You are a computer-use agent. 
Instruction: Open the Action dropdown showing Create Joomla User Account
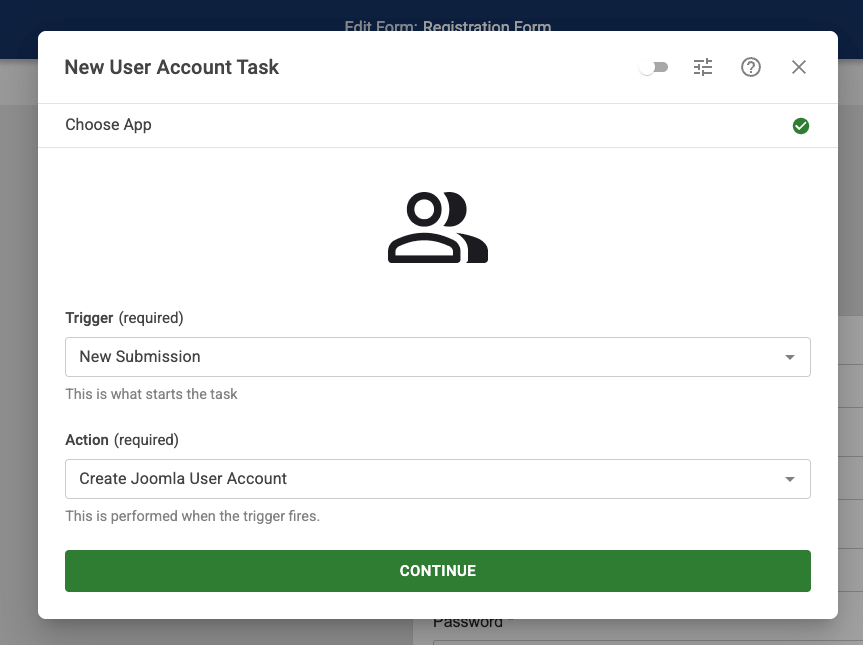[438, 479]
